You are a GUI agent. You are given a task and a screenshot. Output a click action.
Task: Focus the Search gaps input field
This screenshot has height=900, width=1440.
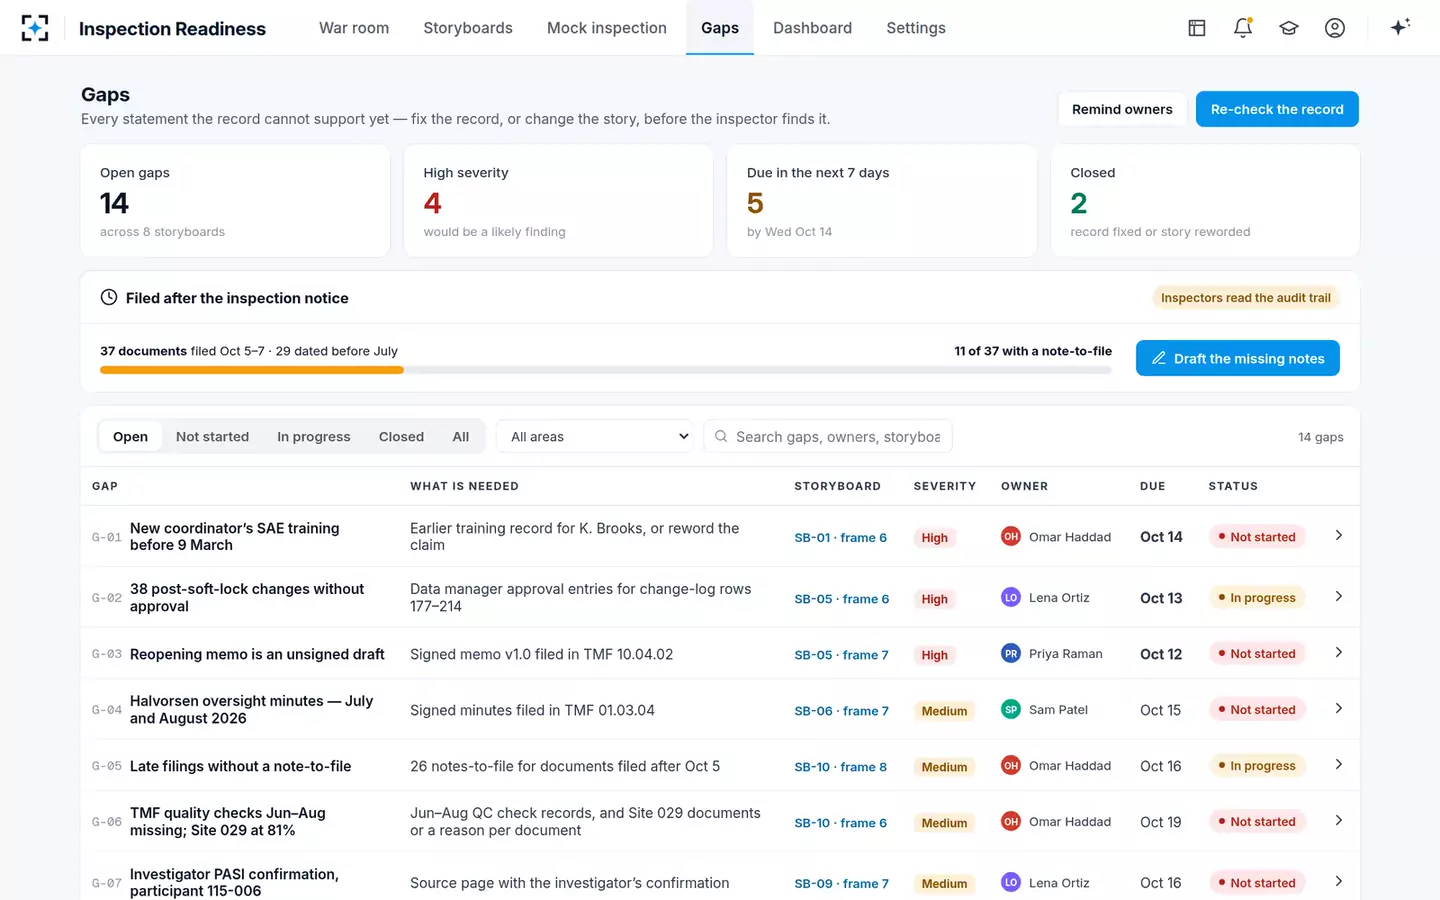click(x=828, y=436)
